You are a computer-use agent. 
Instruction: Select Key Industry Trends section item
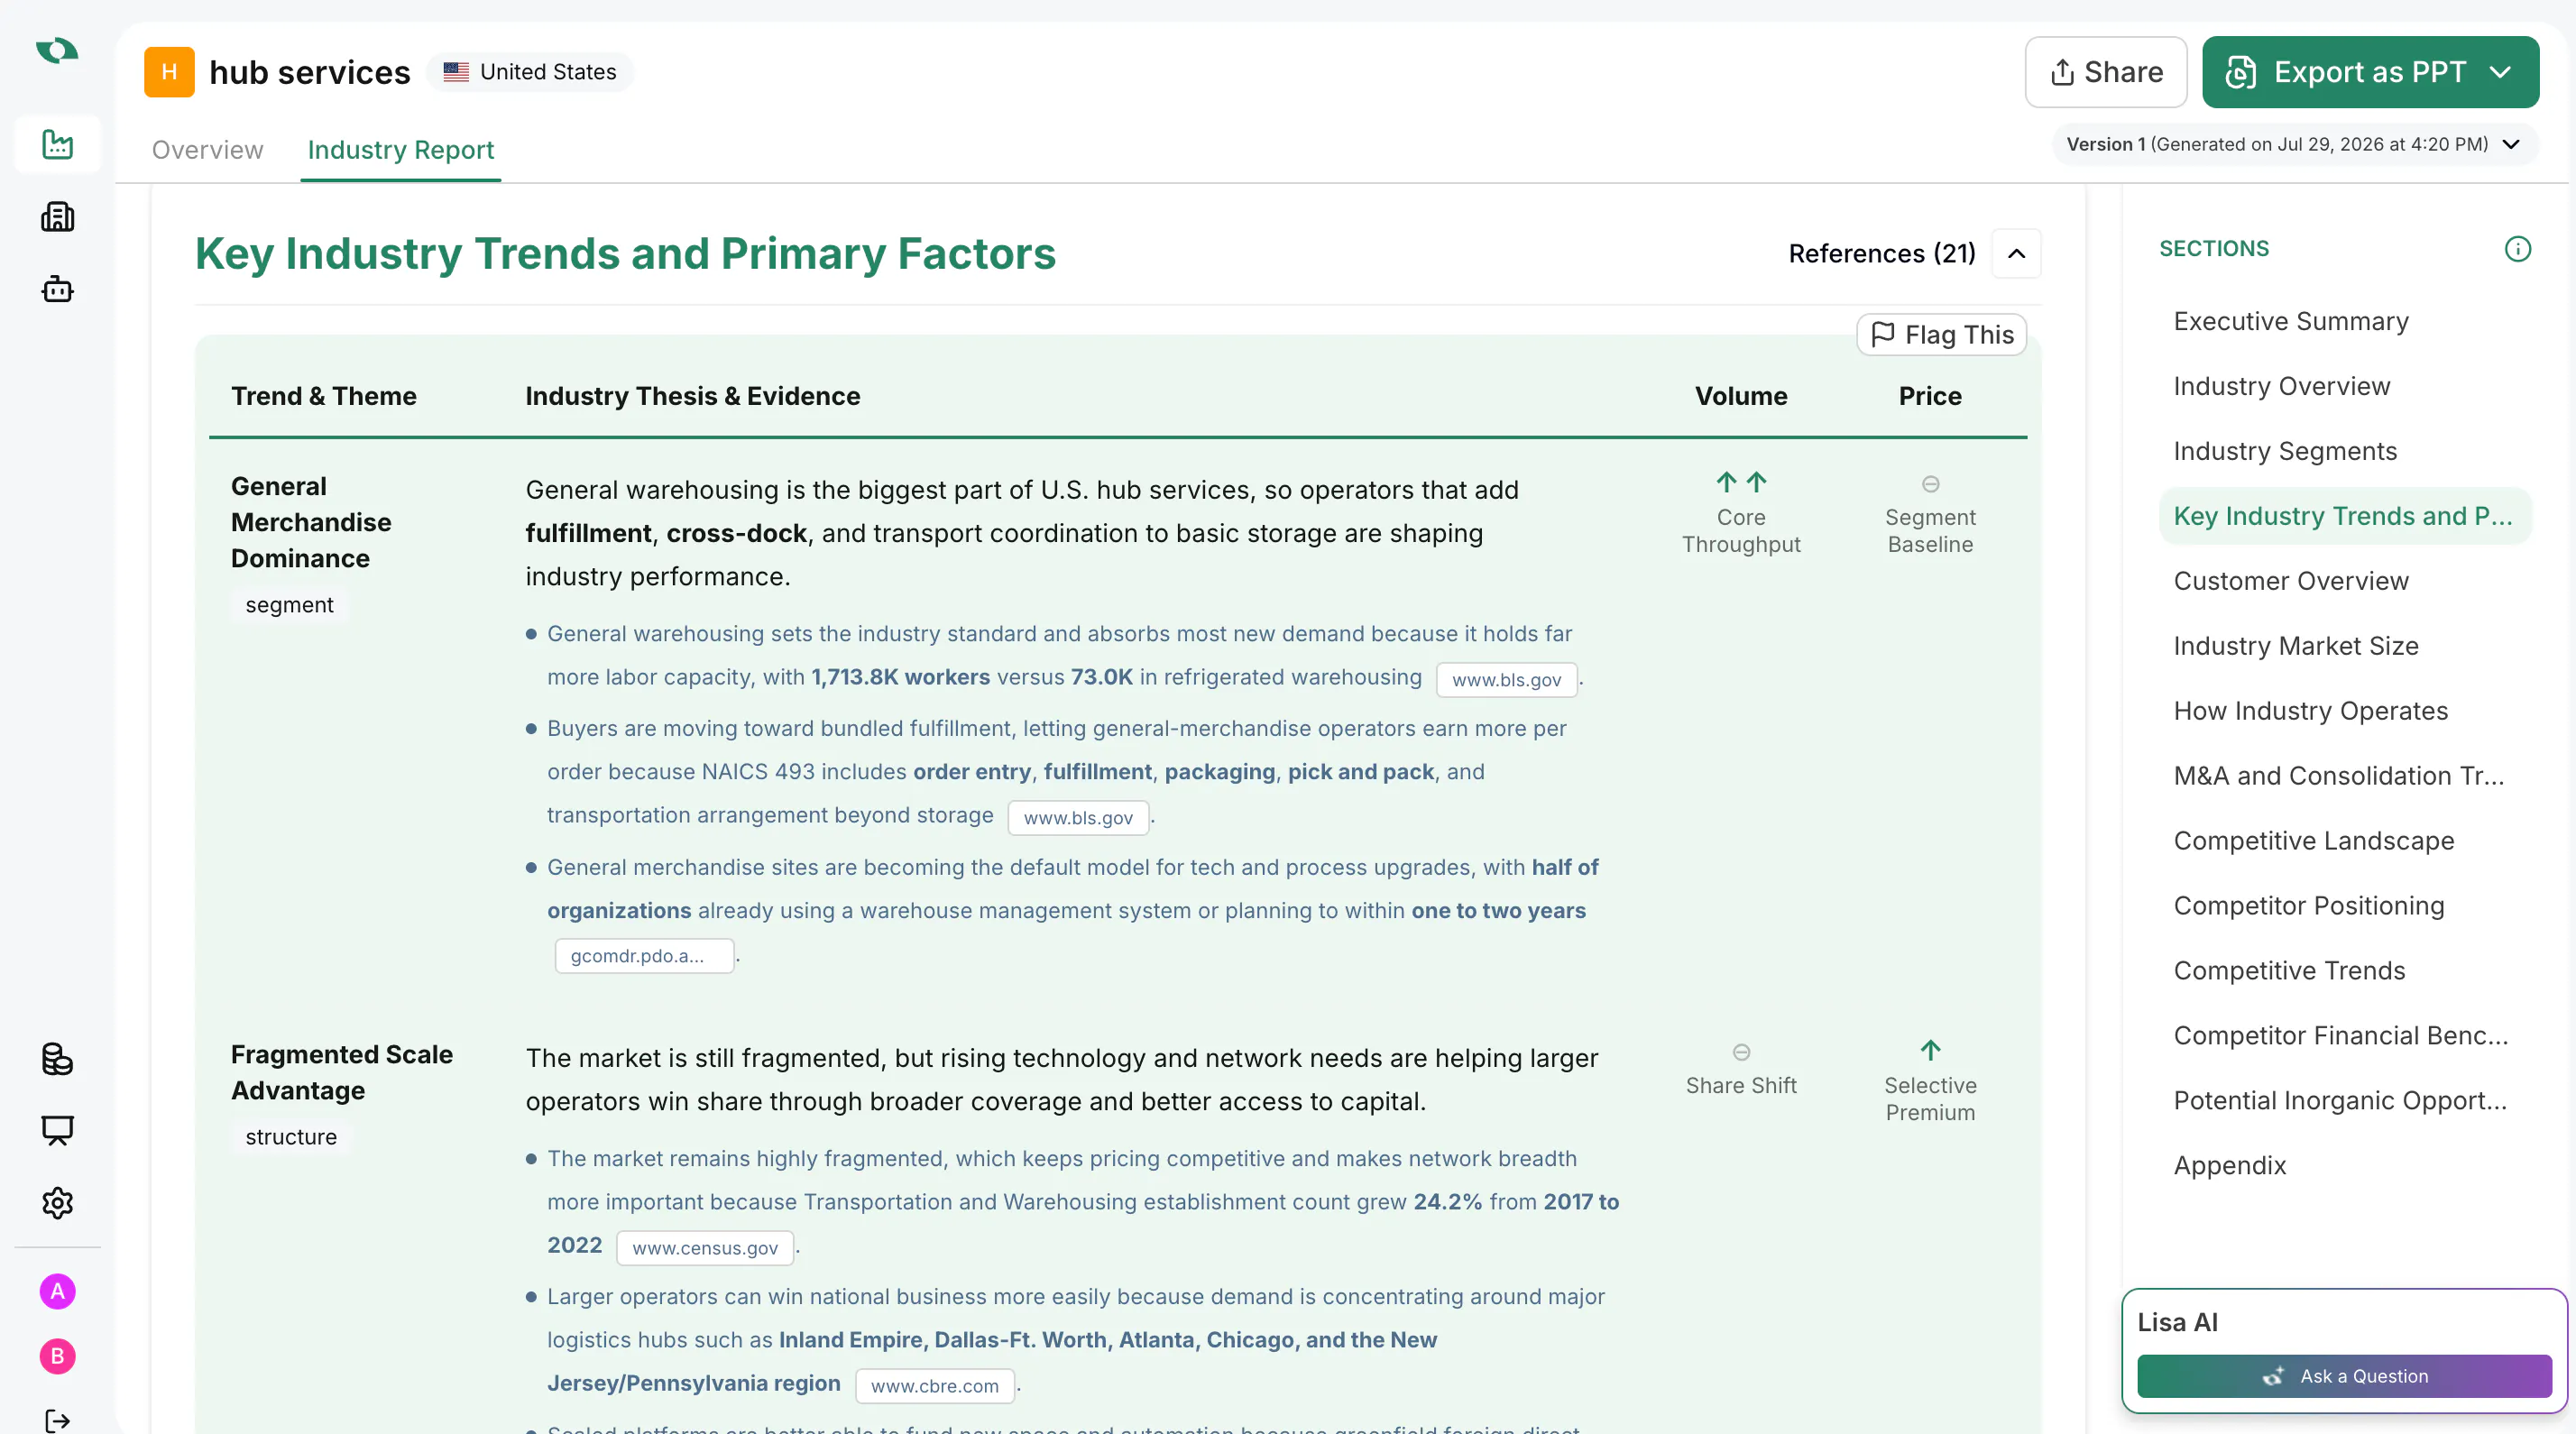coord(2343,517)
